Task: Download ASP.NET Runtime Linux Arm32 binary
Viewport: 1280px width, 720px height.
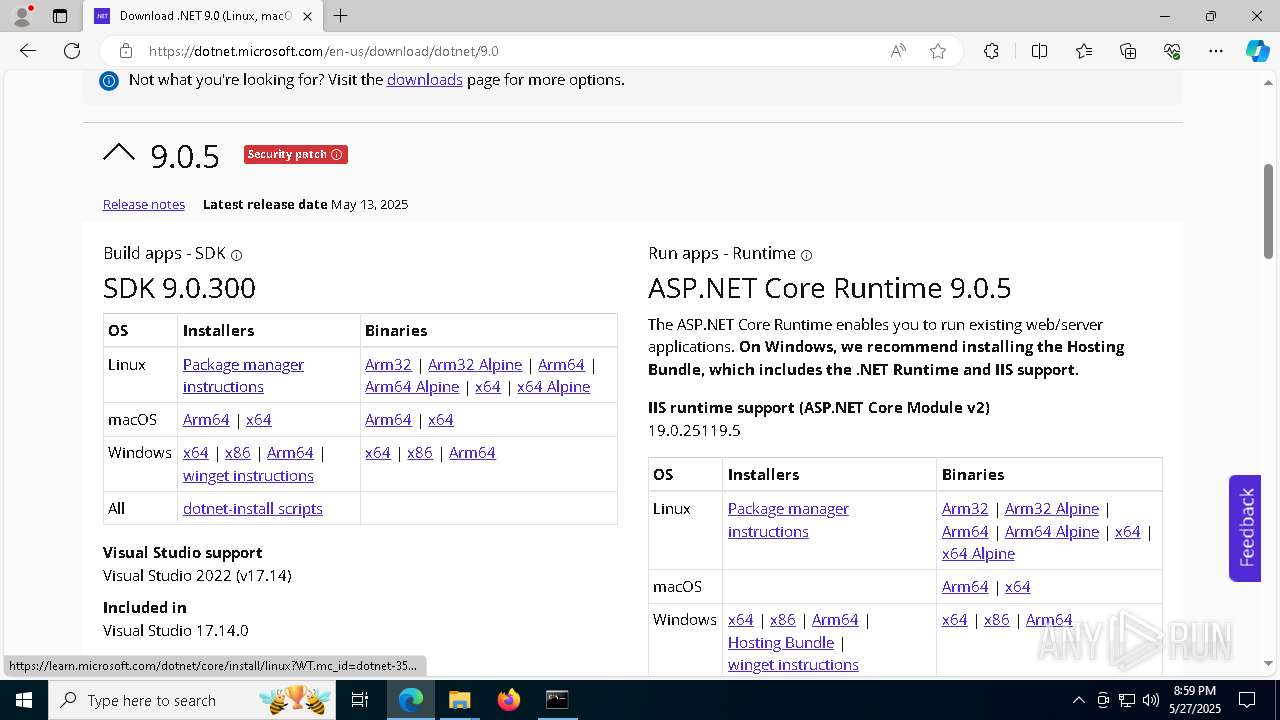Action: 965,509
